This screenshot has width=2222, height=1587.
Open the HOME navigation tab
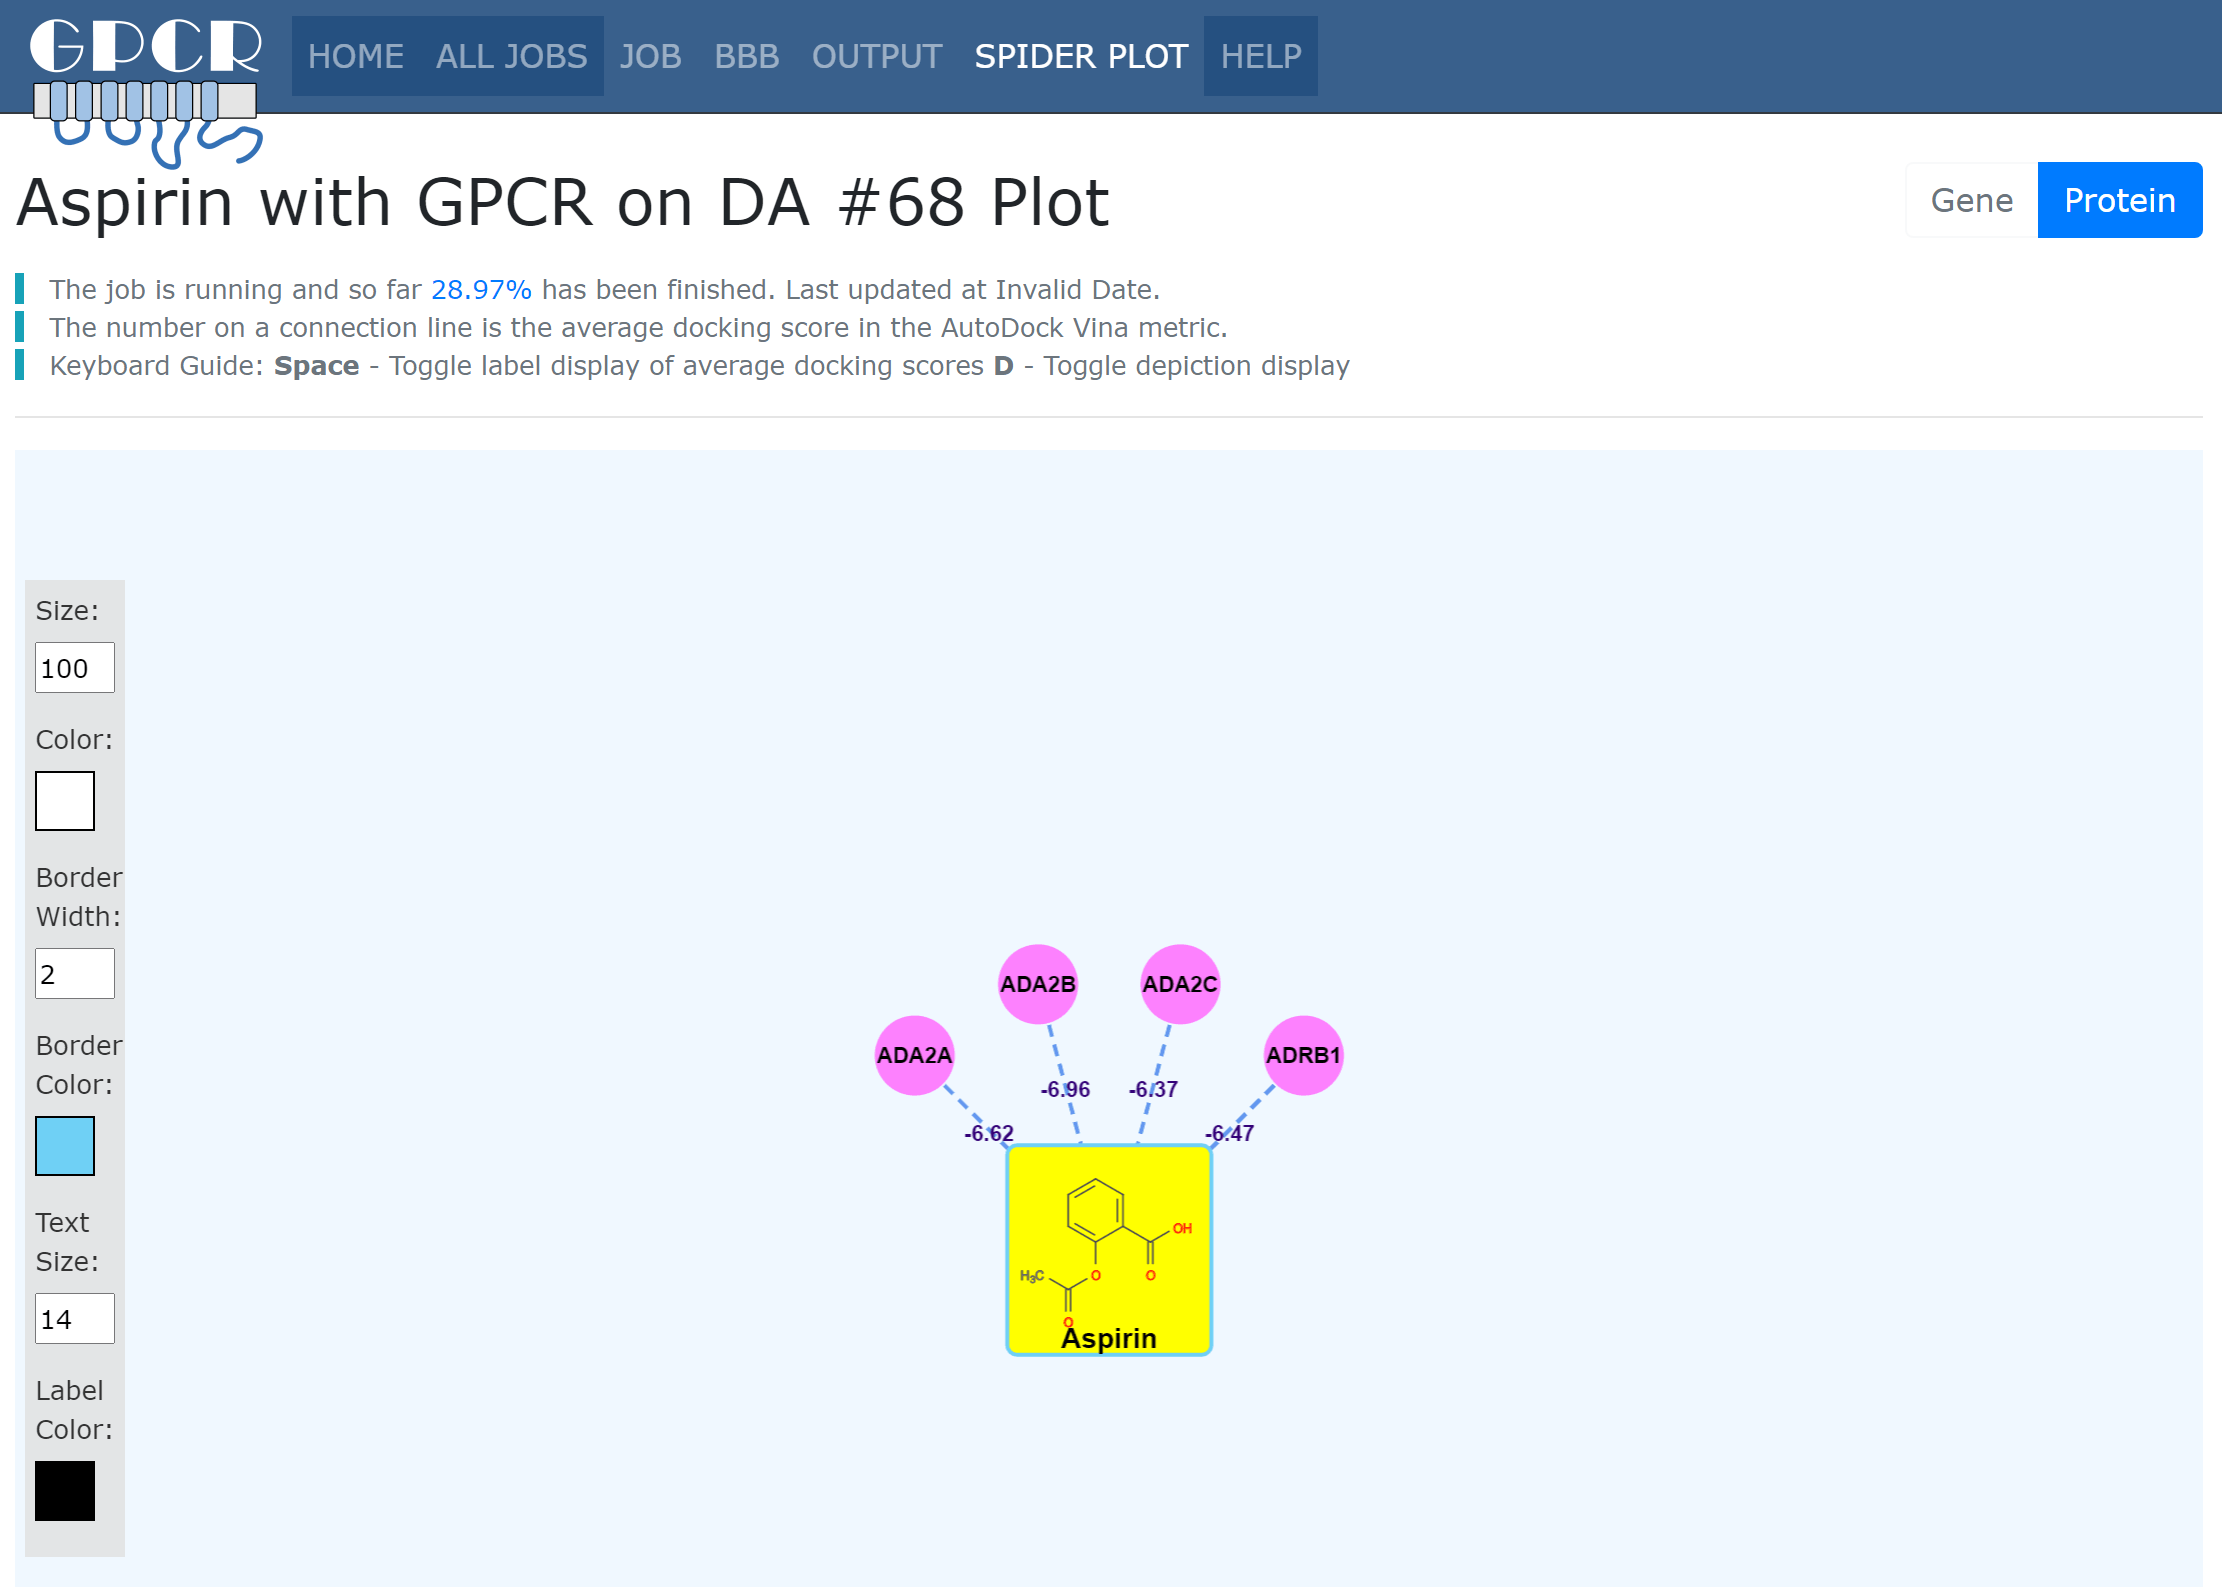point(356,56)
